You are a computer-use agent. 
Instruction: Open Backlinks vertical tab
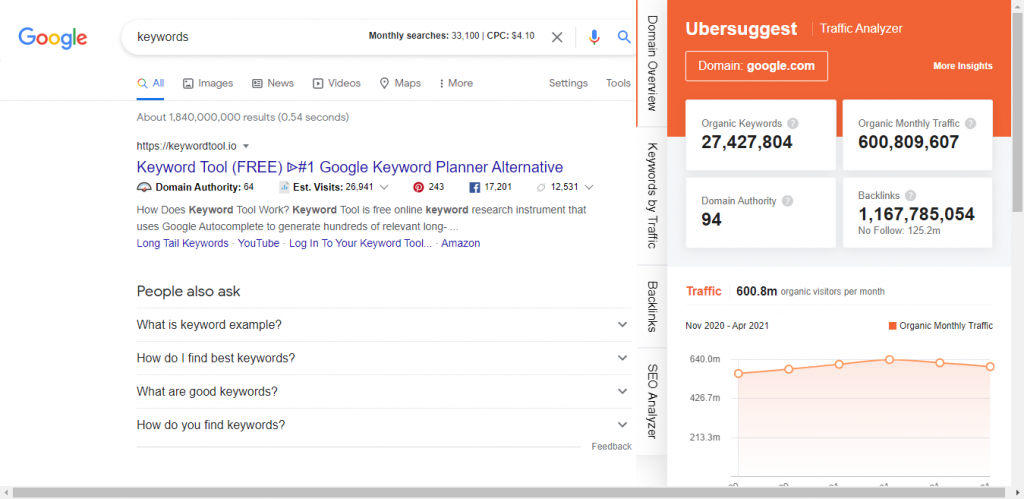tap(652, 306)
